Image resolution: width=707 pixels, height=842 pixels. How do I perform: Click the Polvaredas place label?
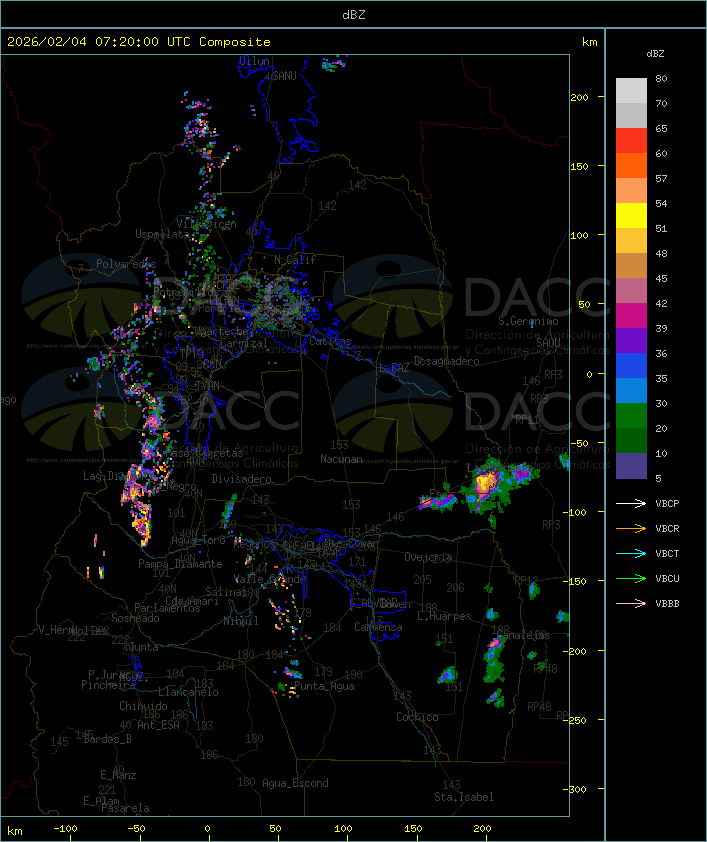click(126, 264)
